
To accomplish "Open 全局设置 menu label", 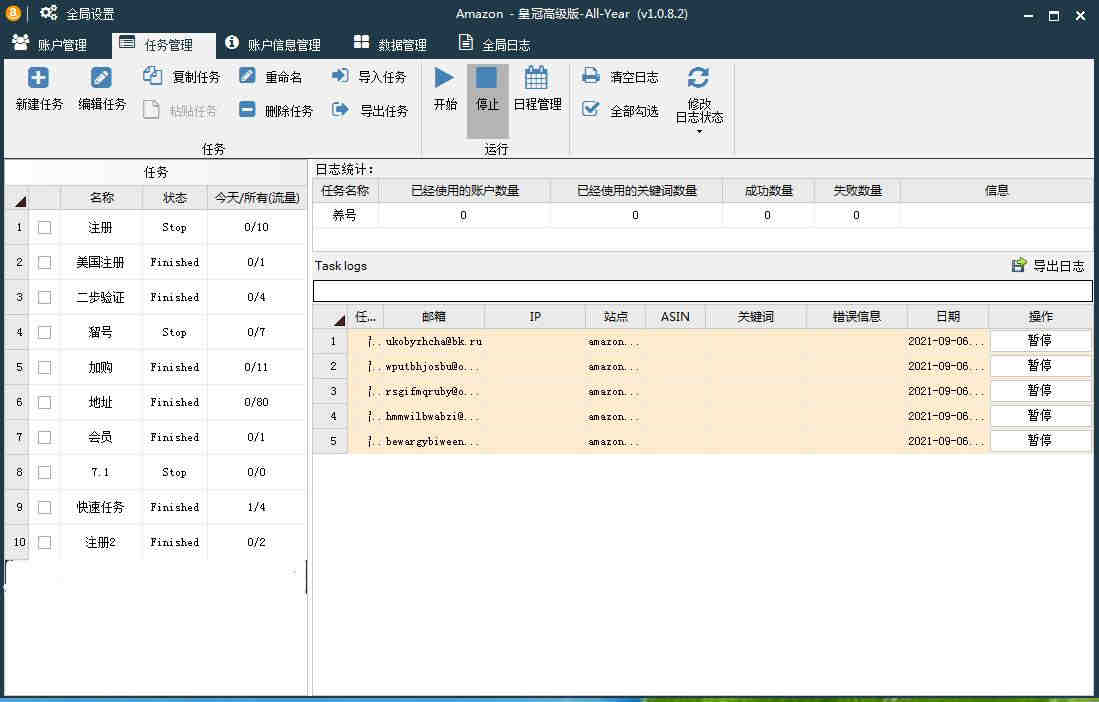I will click(x=90, y=13).
